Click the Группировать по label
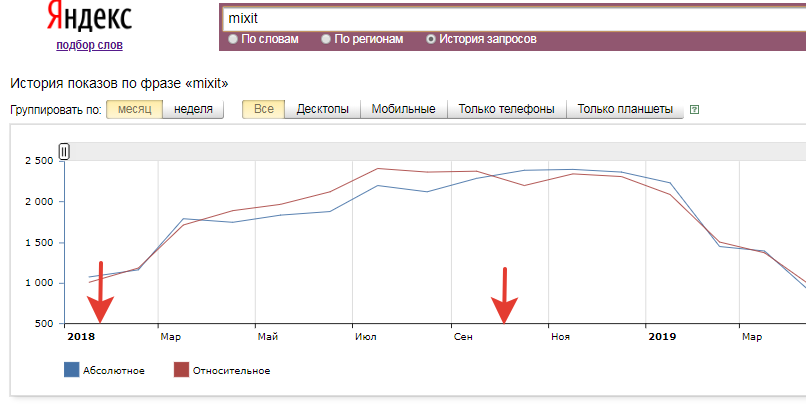The image size is (806, 409). (56, 110)
